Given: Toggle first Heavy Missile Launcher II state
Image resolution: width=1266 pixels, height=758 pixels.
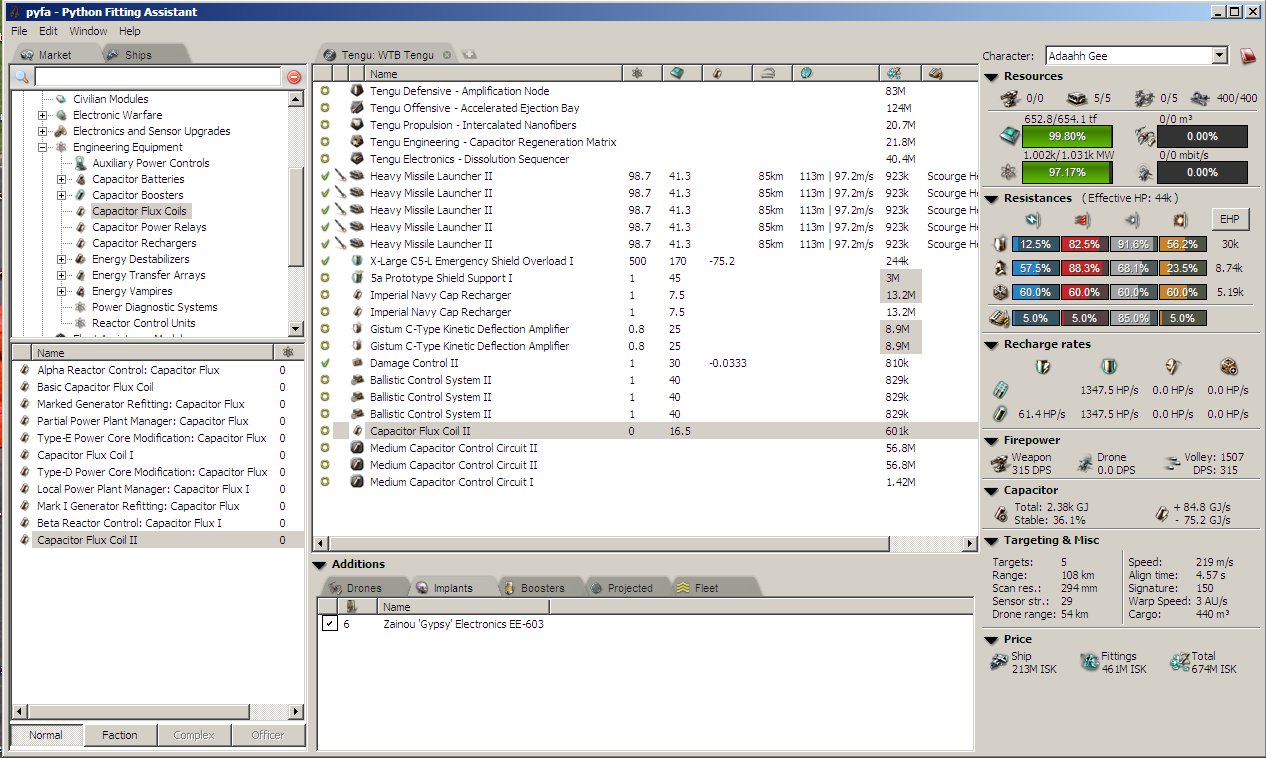Looking at the screenshot, I should 325,176.
